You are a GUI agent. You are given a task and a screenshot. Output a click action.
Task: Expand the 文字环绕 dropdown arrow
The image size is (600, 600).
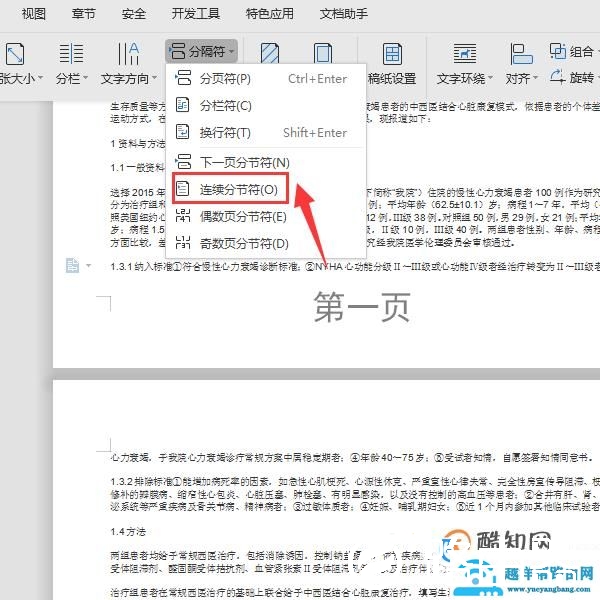click(x=490, y=78)
